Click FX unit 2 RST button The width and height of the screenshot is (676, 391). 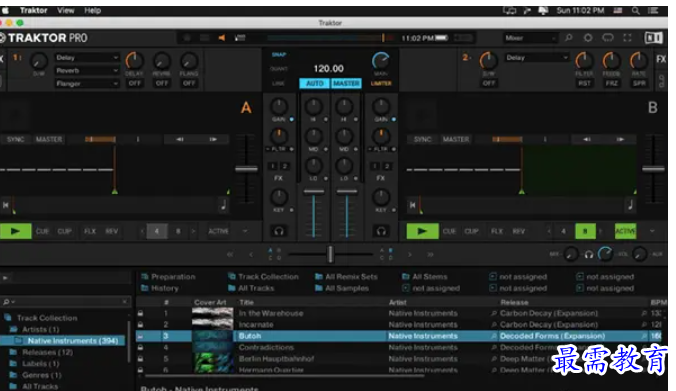[x=585, y=83]
